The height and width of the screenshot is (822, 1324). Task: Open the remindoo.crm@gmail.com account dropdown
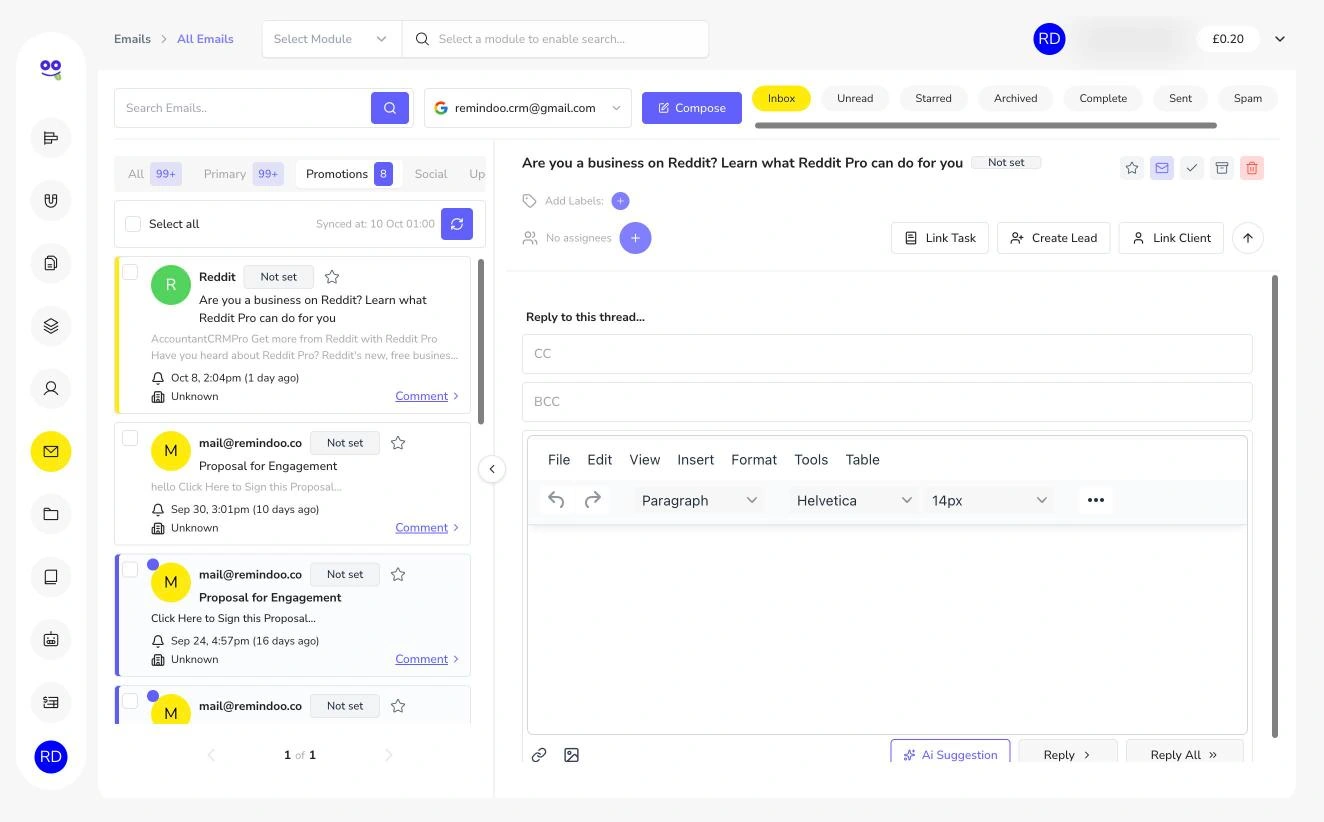(528, 108)
